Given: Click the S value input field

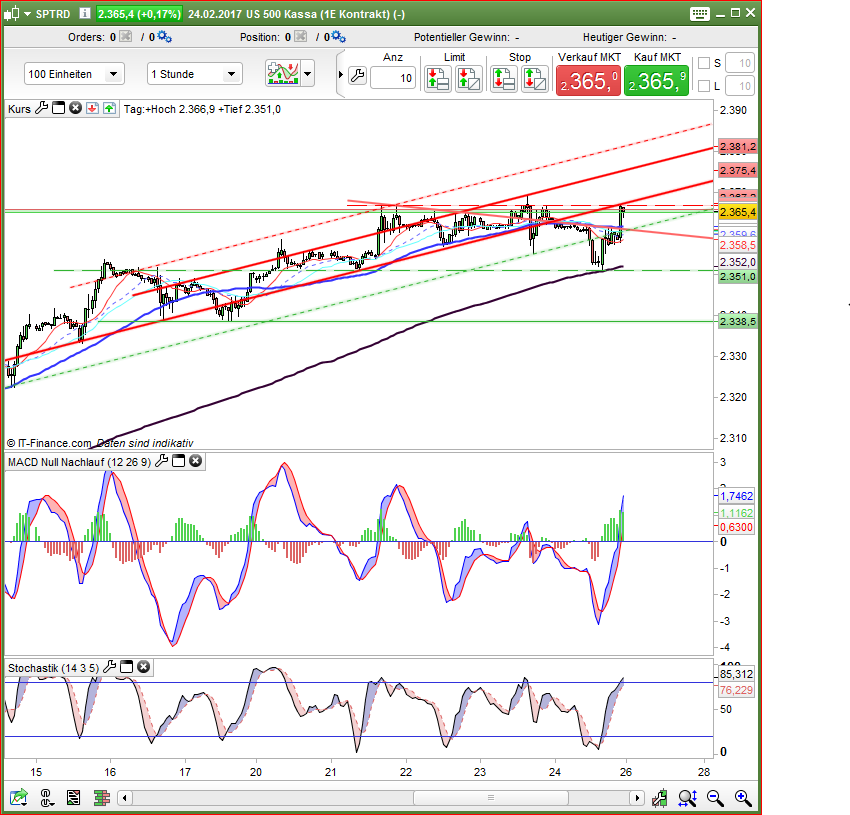Looking at the screenshot, I should point(739,63).
